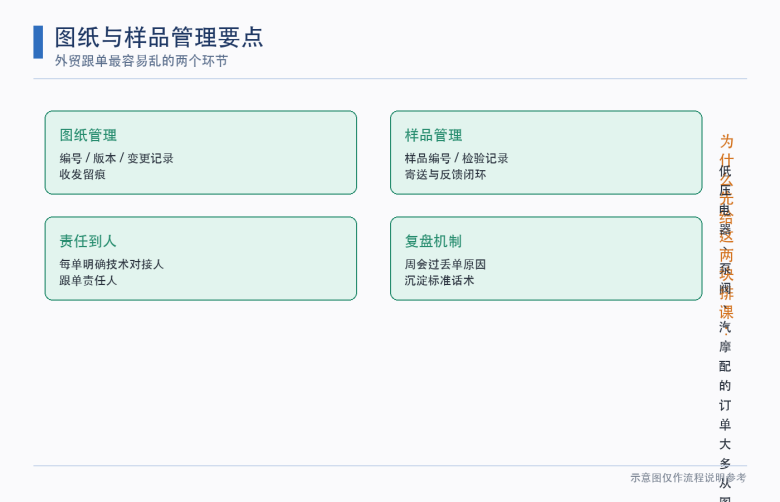This screenshot has height=502, width=780.
Task: Select the 收发留痕 text line
Action: [x=83, y=175]
